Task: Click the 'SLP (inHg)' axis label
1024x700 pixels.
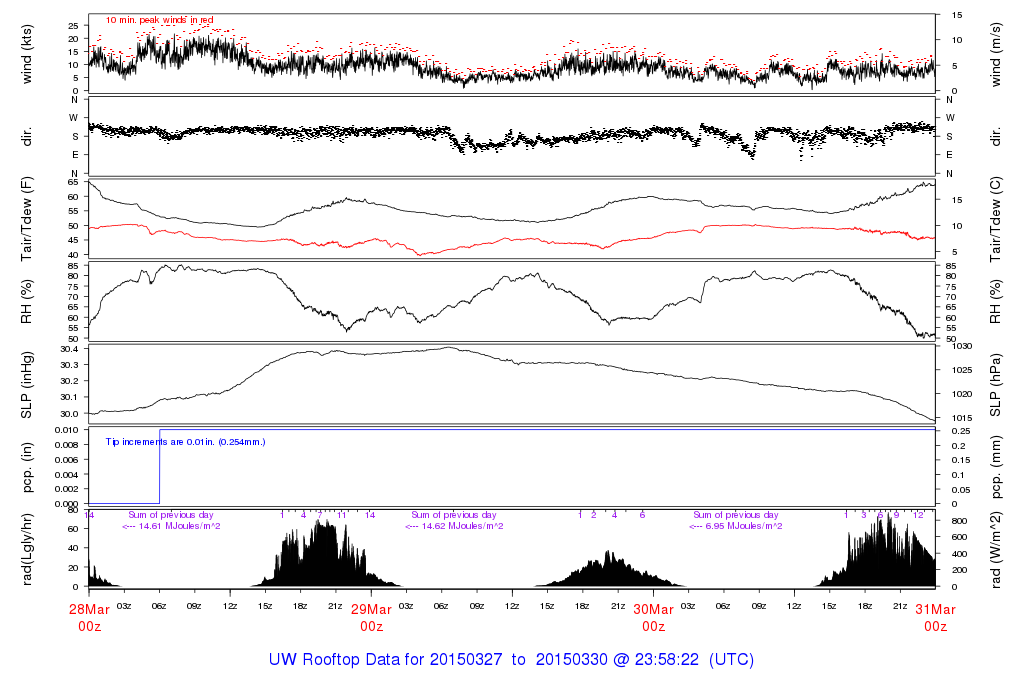Action: tap(28, 384)
